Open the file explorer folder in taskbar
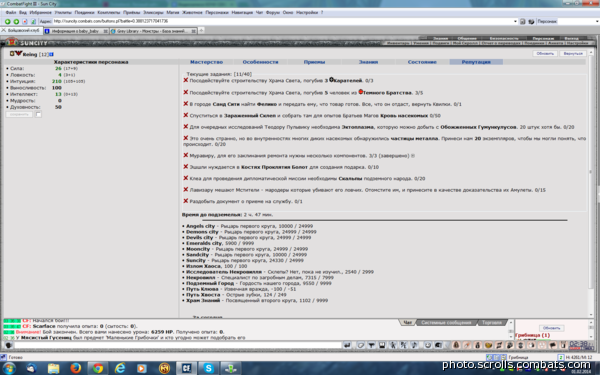 pos(53,368)
